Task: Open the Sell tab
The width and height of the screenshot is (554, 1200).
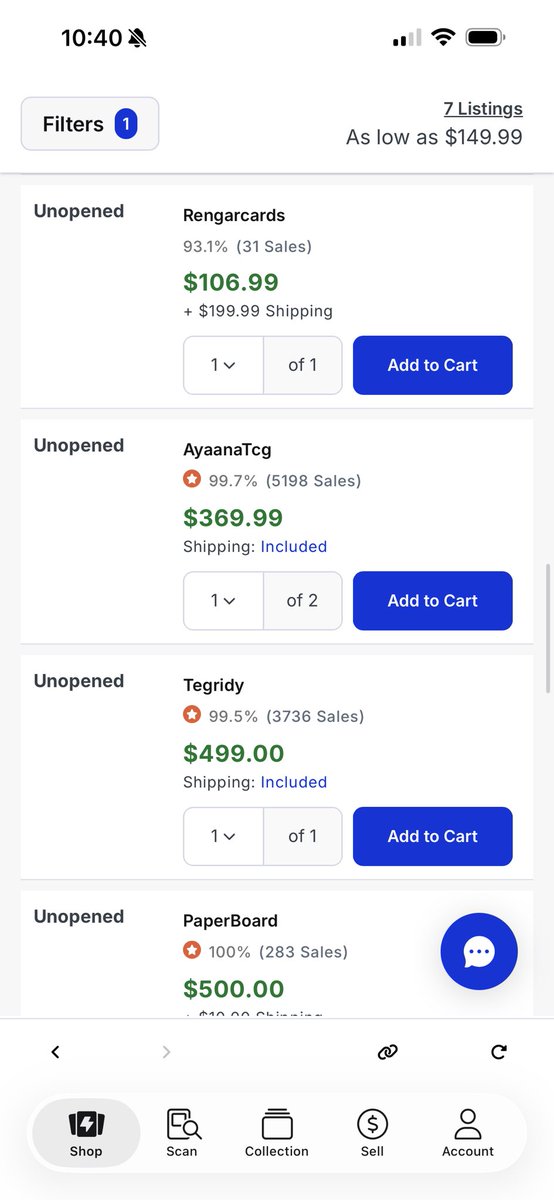Action: pos(372,1134)
